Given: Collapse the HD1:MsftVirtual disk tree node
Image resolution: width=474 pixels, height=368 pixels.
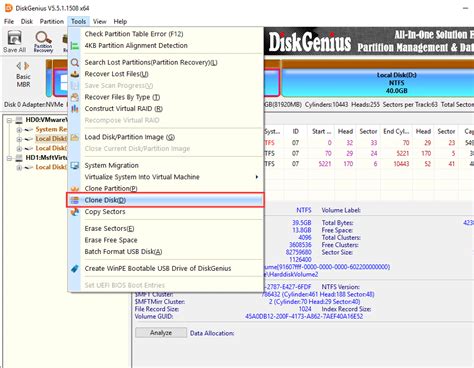Looking at the screenshot, I should [10, 158].
